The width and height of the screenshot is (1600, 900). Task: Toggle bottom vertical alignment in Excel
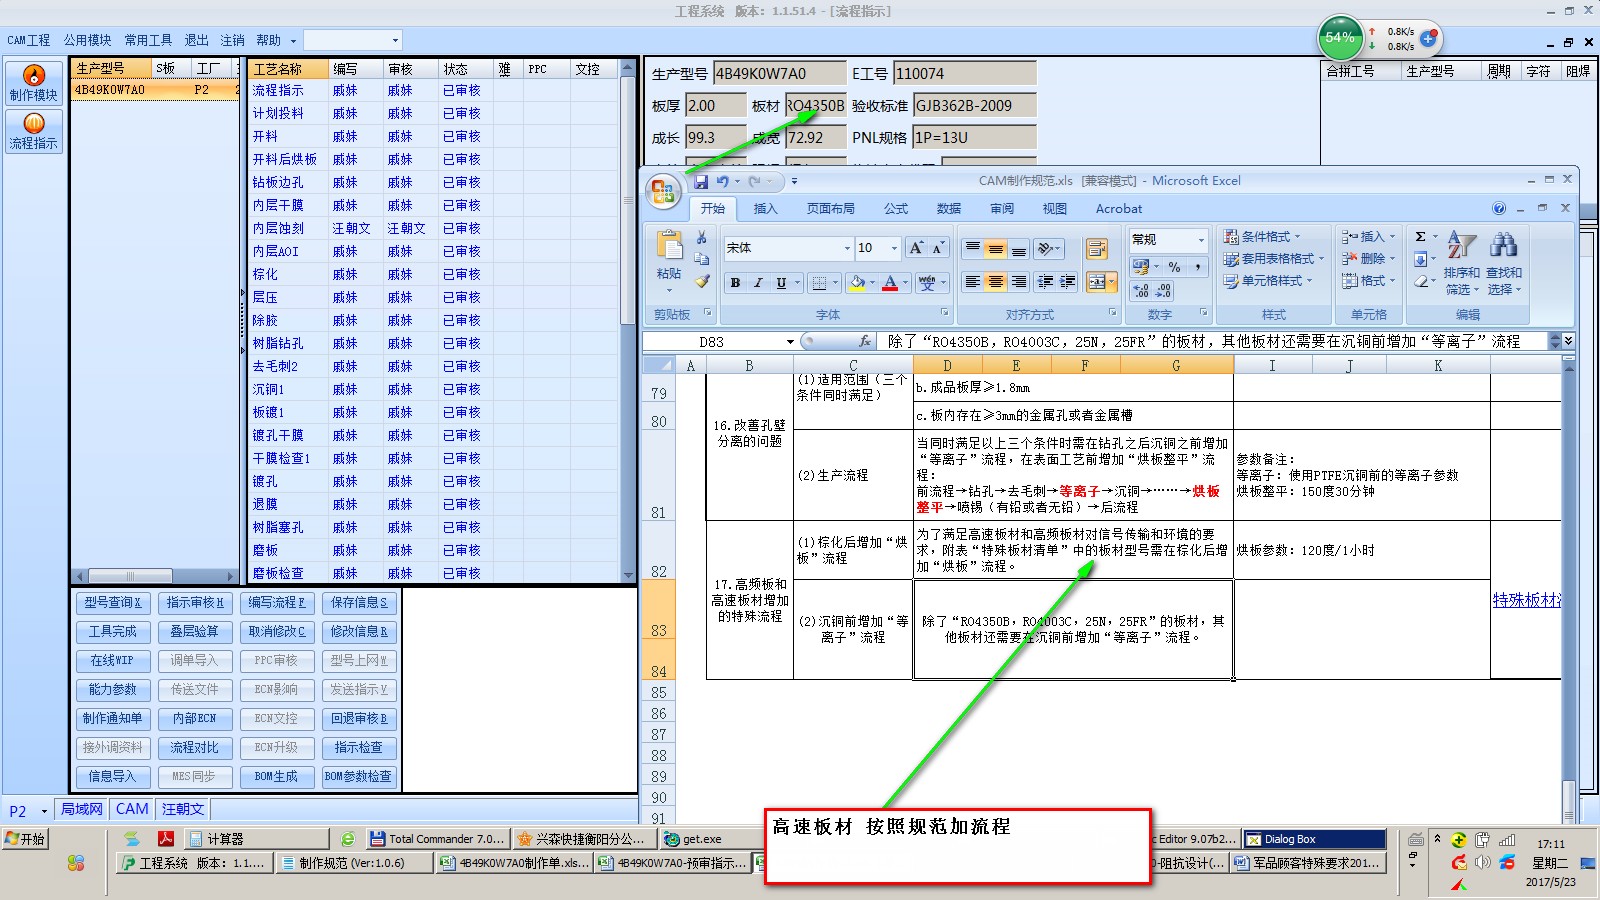pos(1018,248)
